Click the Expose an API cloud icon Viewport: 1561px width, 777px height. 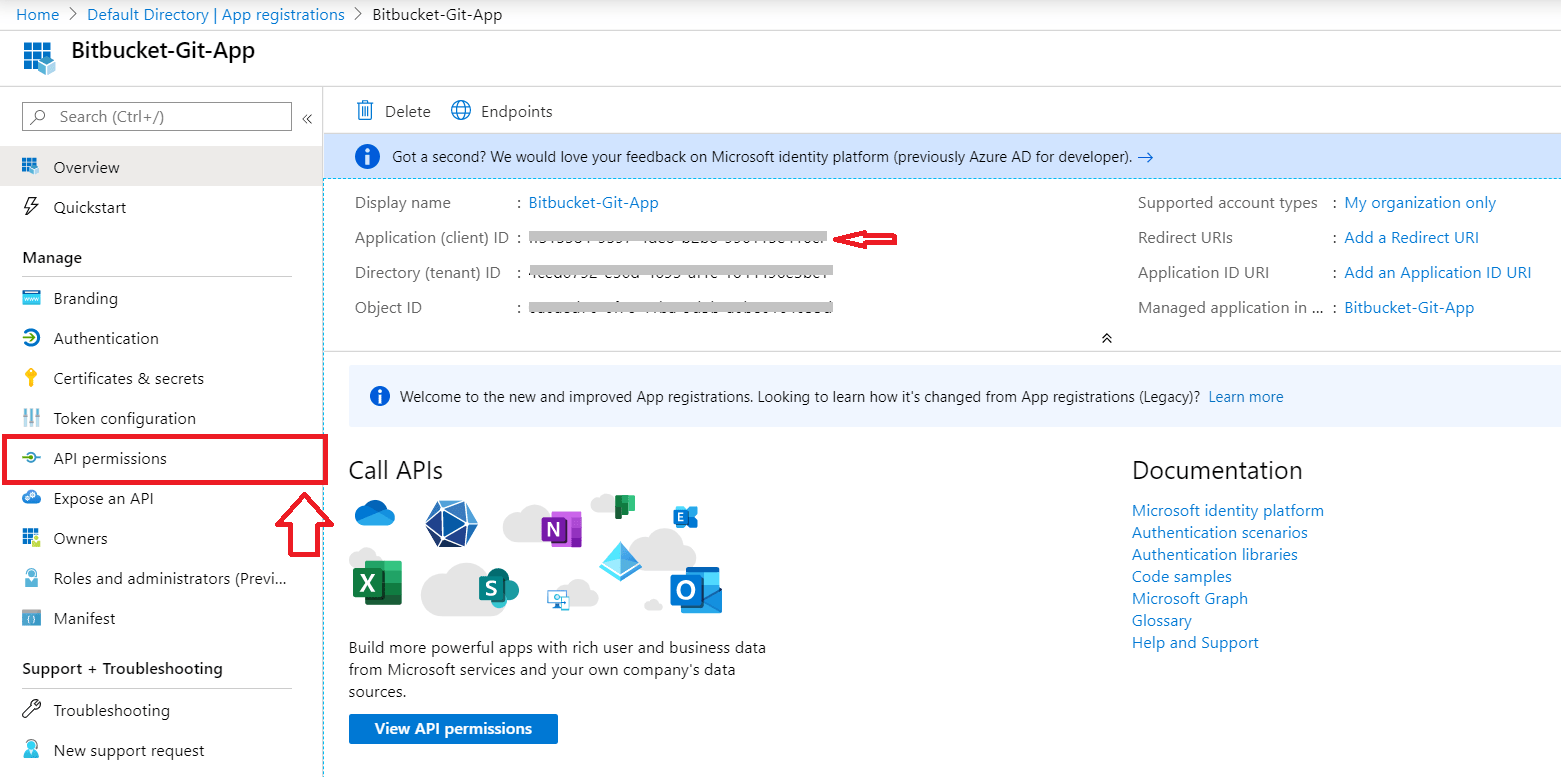pyautogui.click(x=31, y=498)
